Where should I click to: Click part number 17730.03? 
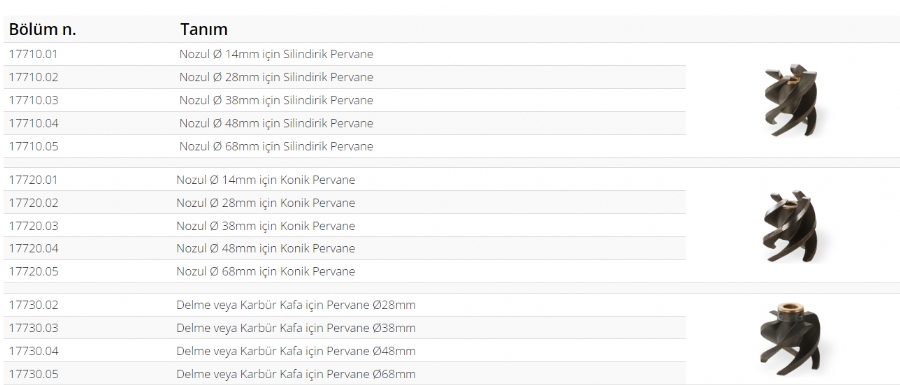click(x=33, y=328)
